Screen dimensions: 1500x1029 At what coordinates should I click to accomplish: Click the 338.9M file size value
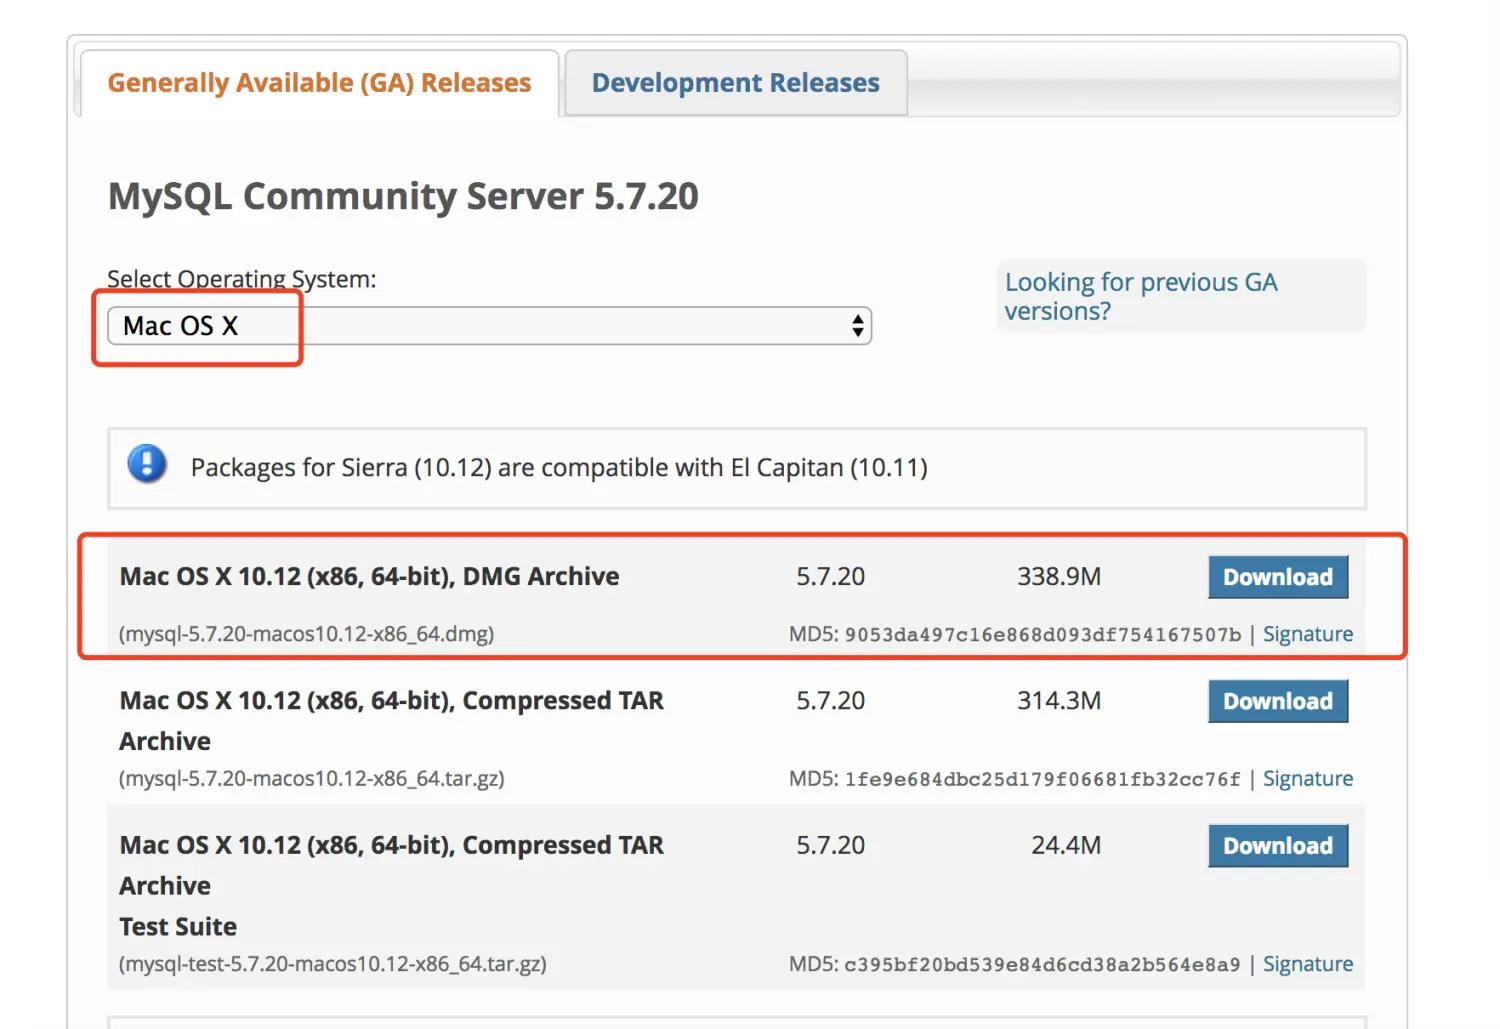coord(1059,577)
